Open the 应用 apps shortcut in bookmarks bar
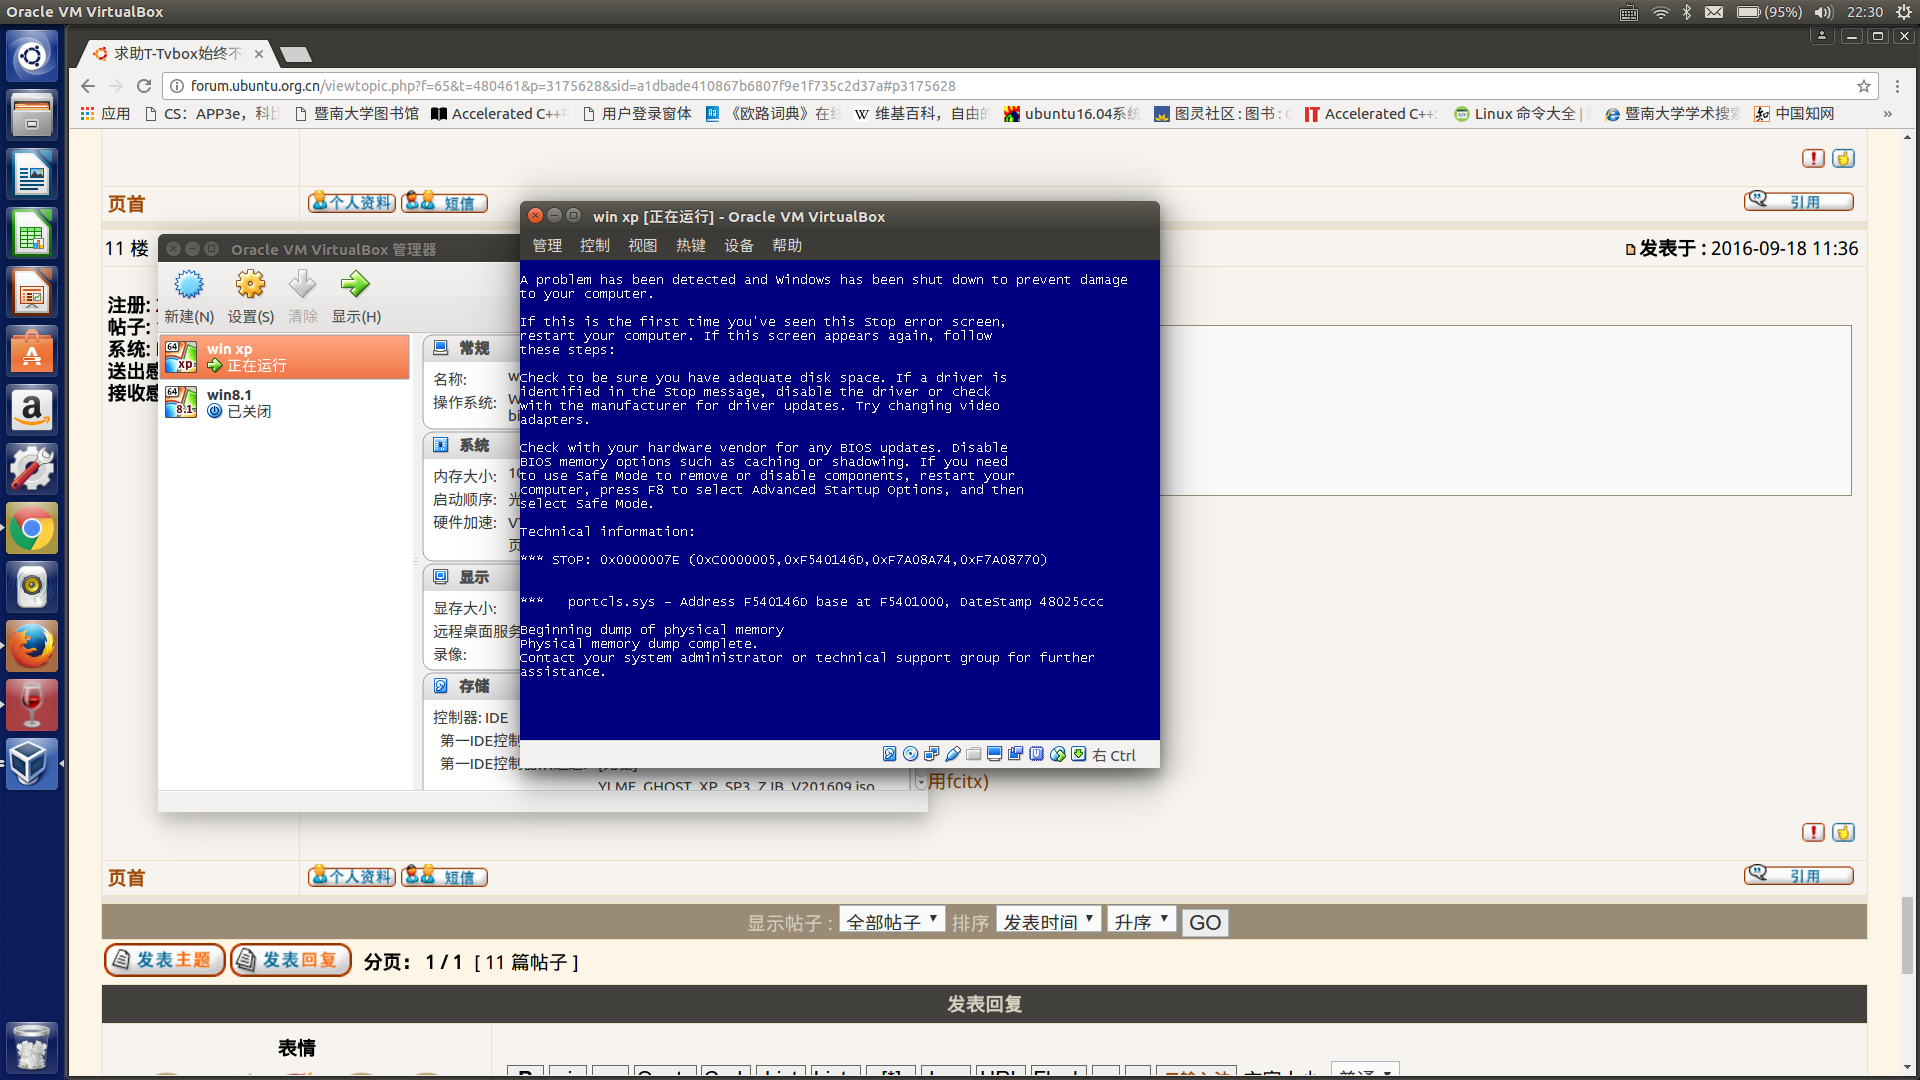This screenshot has width=1920, height=1080. [105, 114]
